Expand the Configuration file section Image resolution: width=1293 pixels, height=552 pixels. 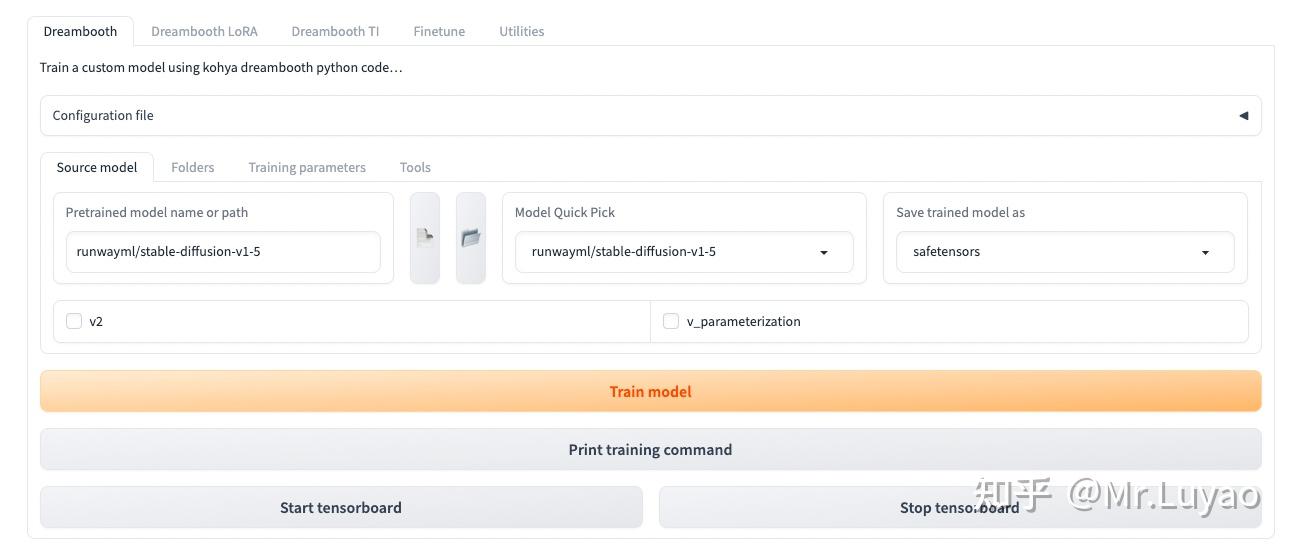(650, 116)
